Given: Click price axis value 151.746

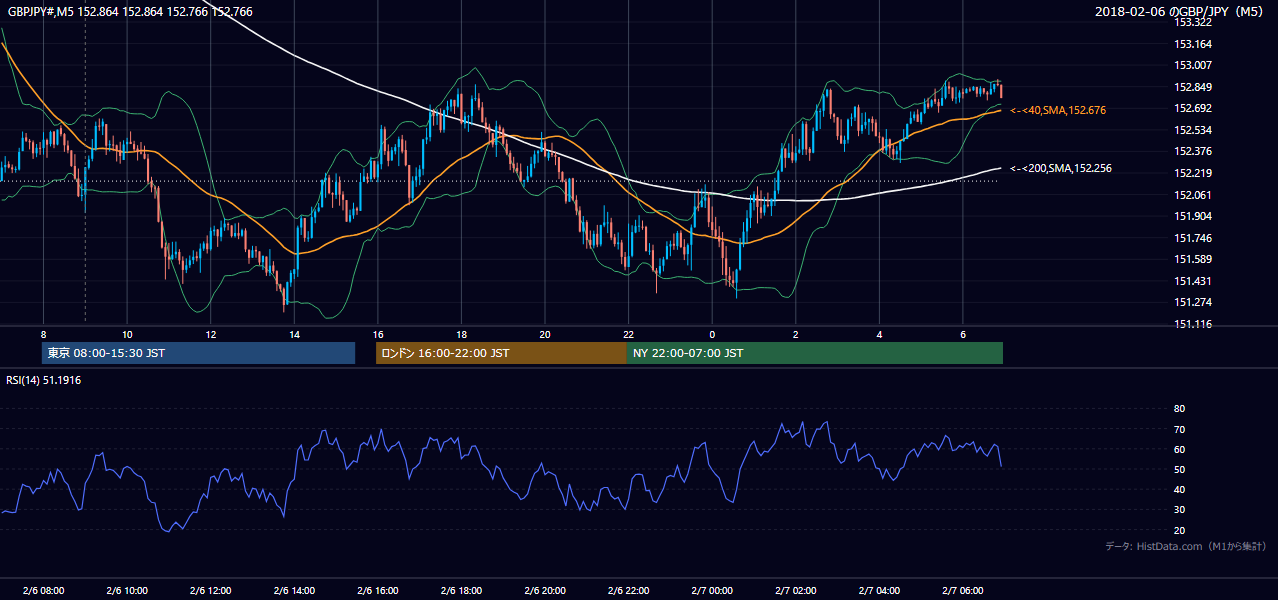Looking at the screenshot, I should [x=1192, y=238].
